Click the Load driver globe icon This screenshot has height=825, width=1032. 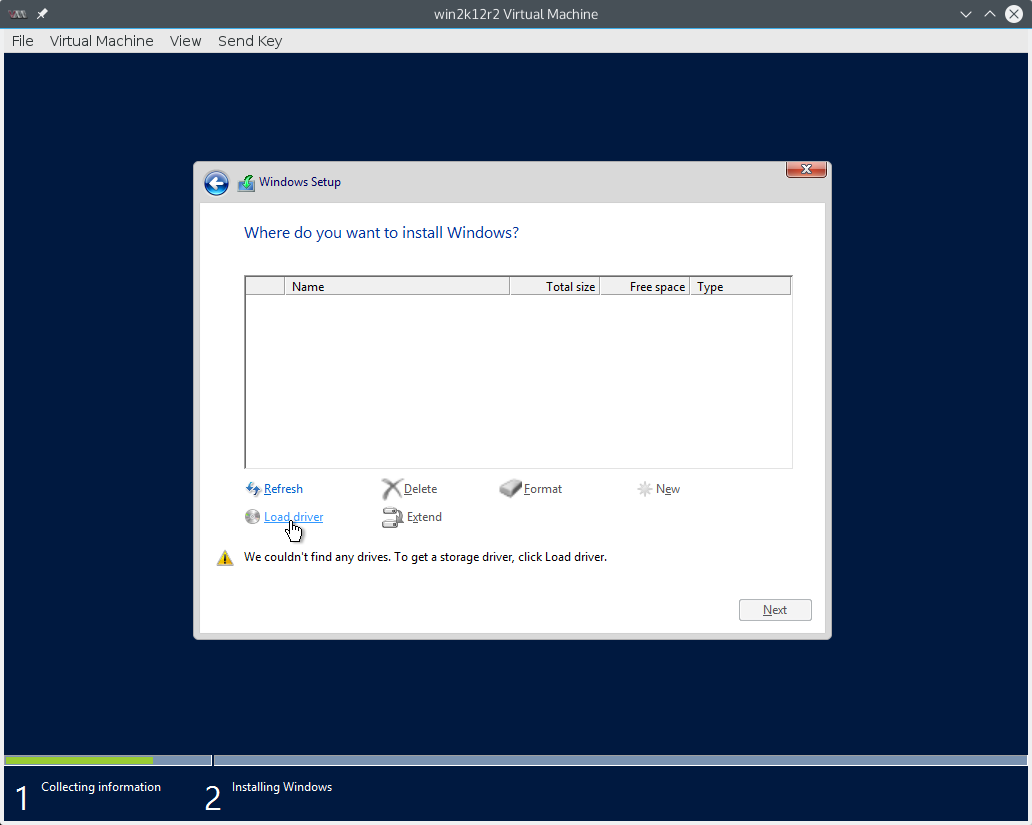tap(251, 516)
